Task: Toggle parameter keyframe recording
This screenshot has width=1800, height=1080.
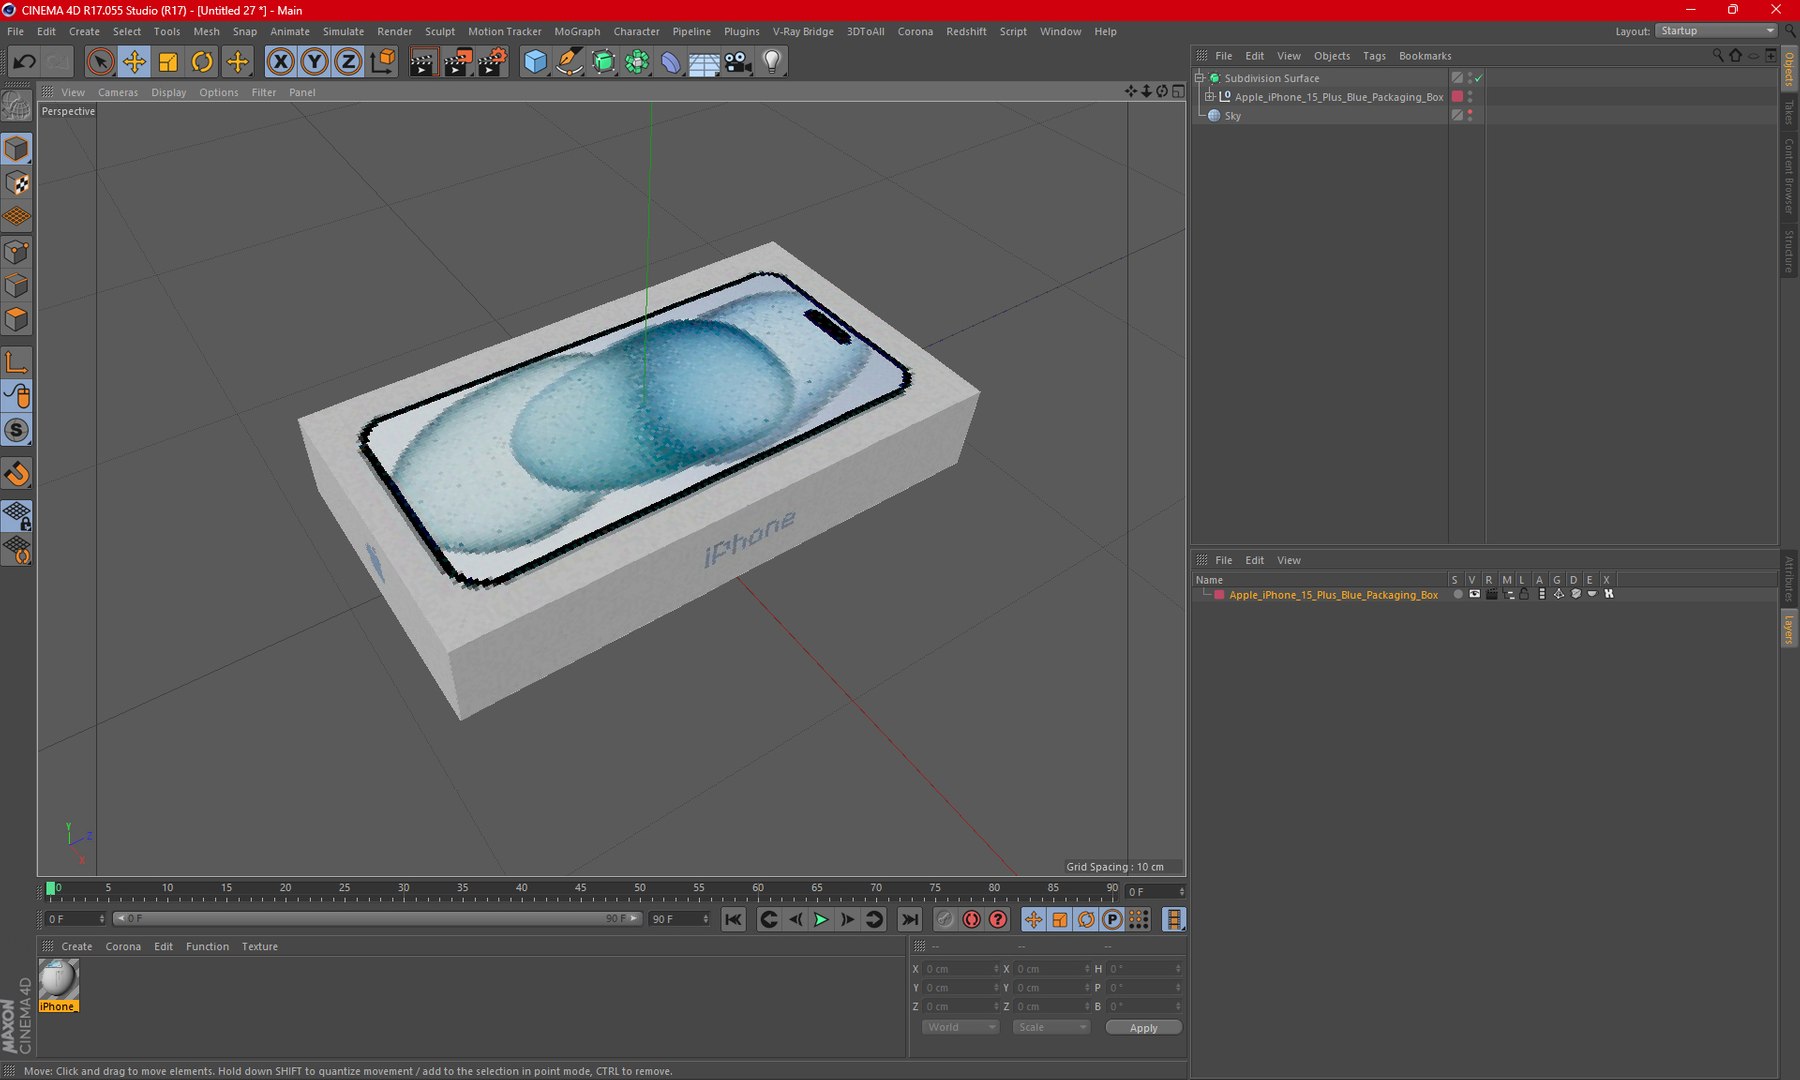Action: coord(1112,919)
